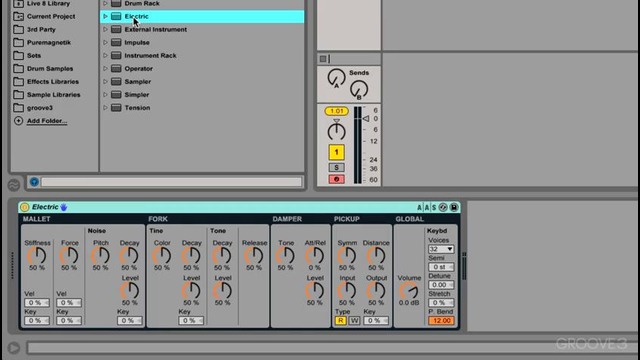
Task: Solo the track with S button
Action: pos(336,167)
